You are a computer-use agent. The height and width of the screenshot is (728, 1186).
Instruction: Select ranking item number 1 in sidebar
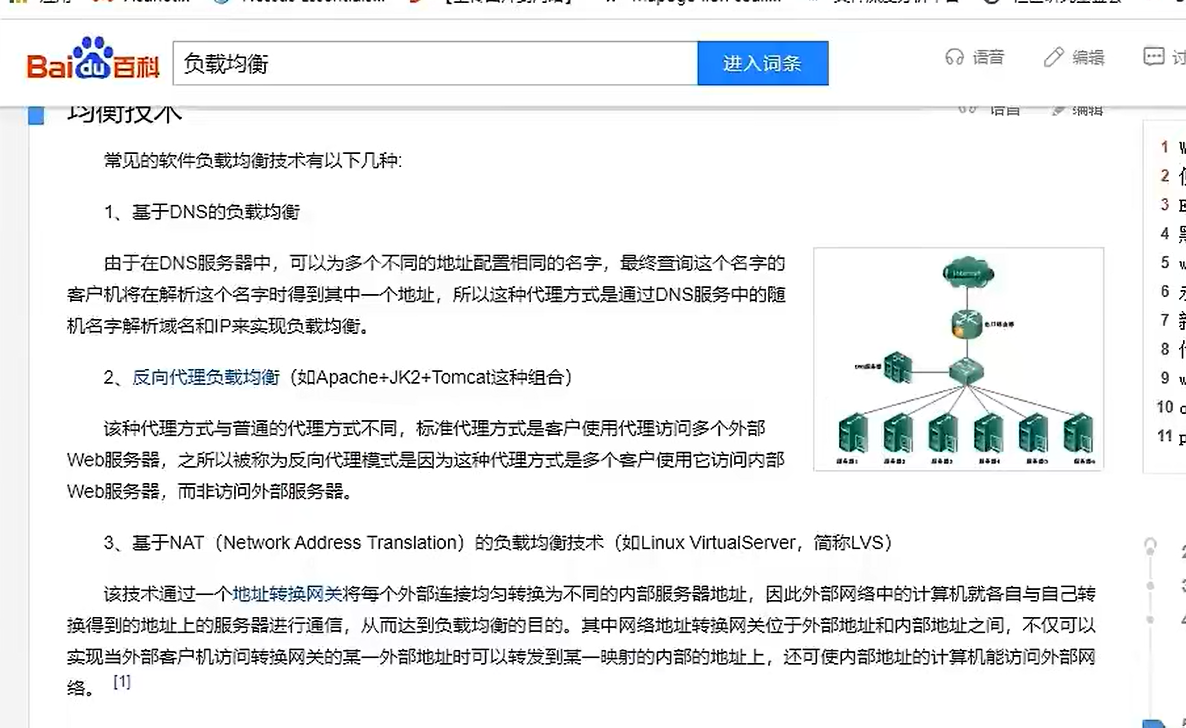(1168, 147)
